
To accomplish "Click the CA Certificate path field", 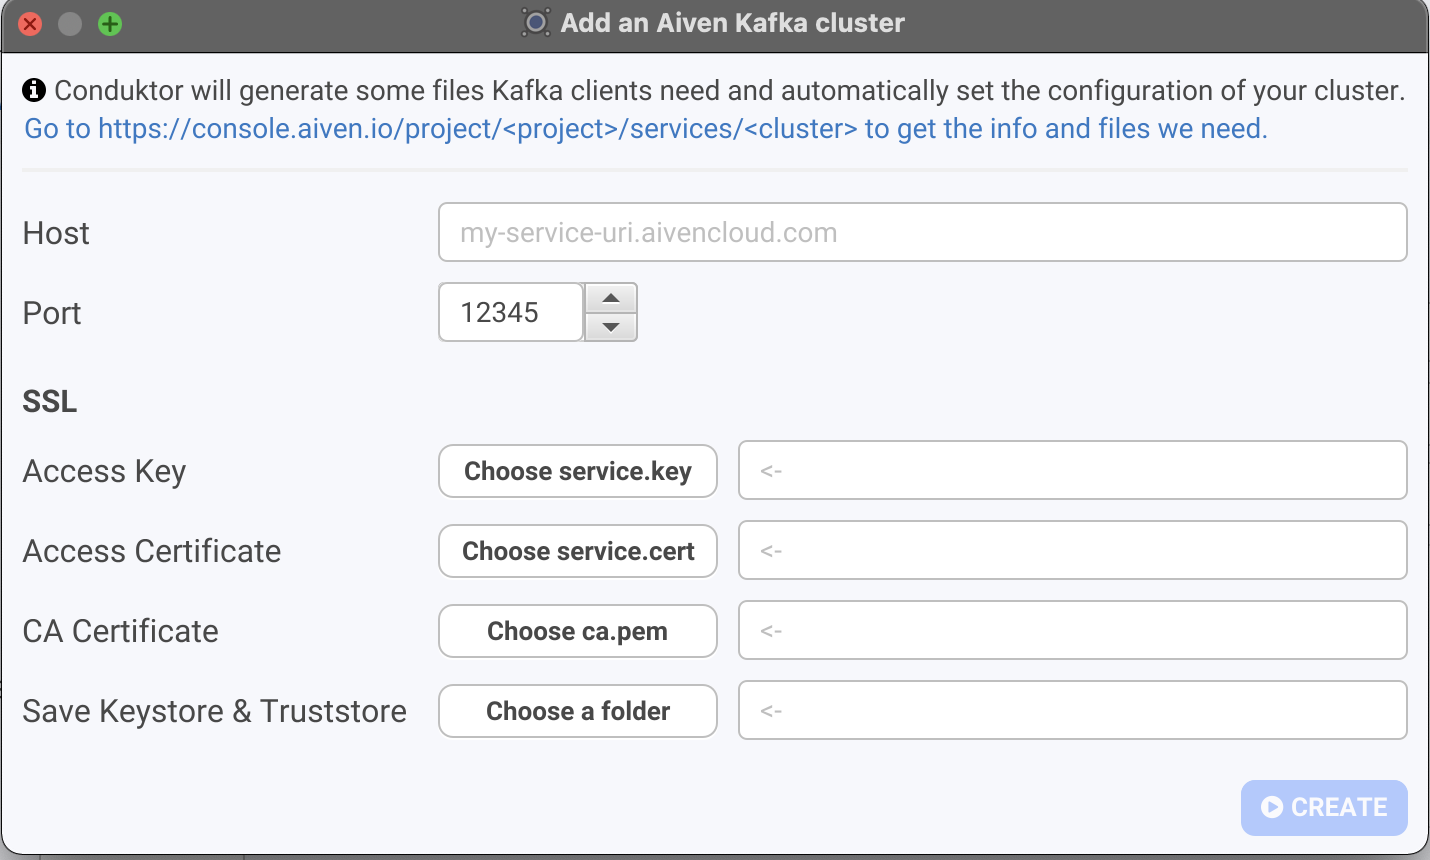I will pyautogui.click(x=1072, y=630).
